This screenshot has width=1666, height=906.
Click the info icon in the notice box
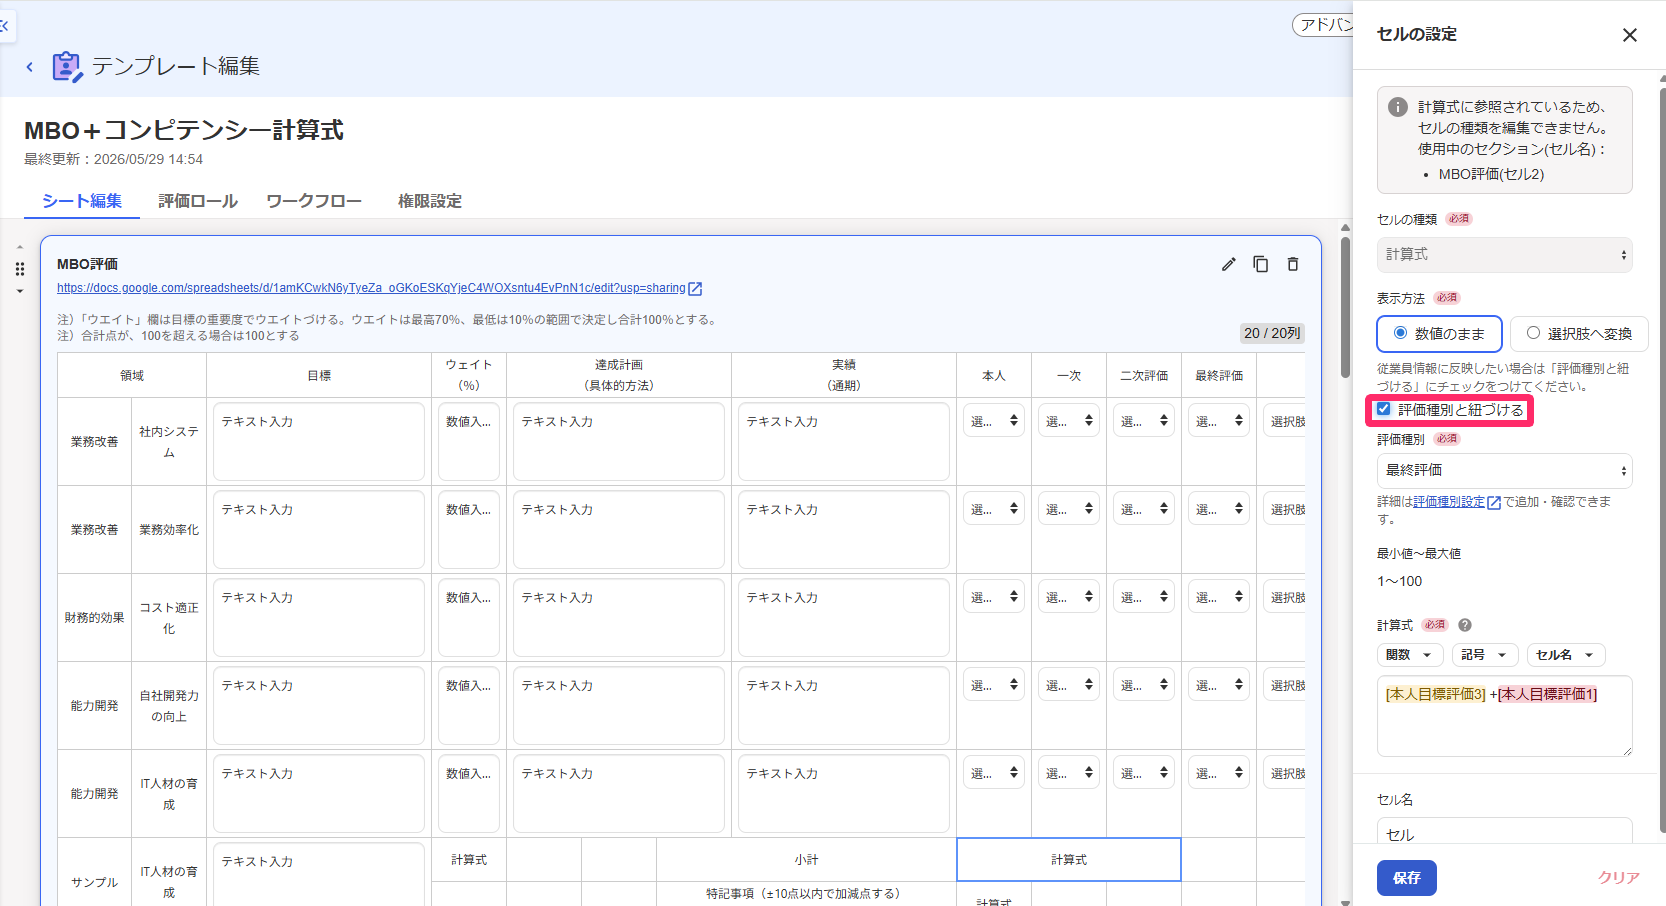pos(1398,107)
